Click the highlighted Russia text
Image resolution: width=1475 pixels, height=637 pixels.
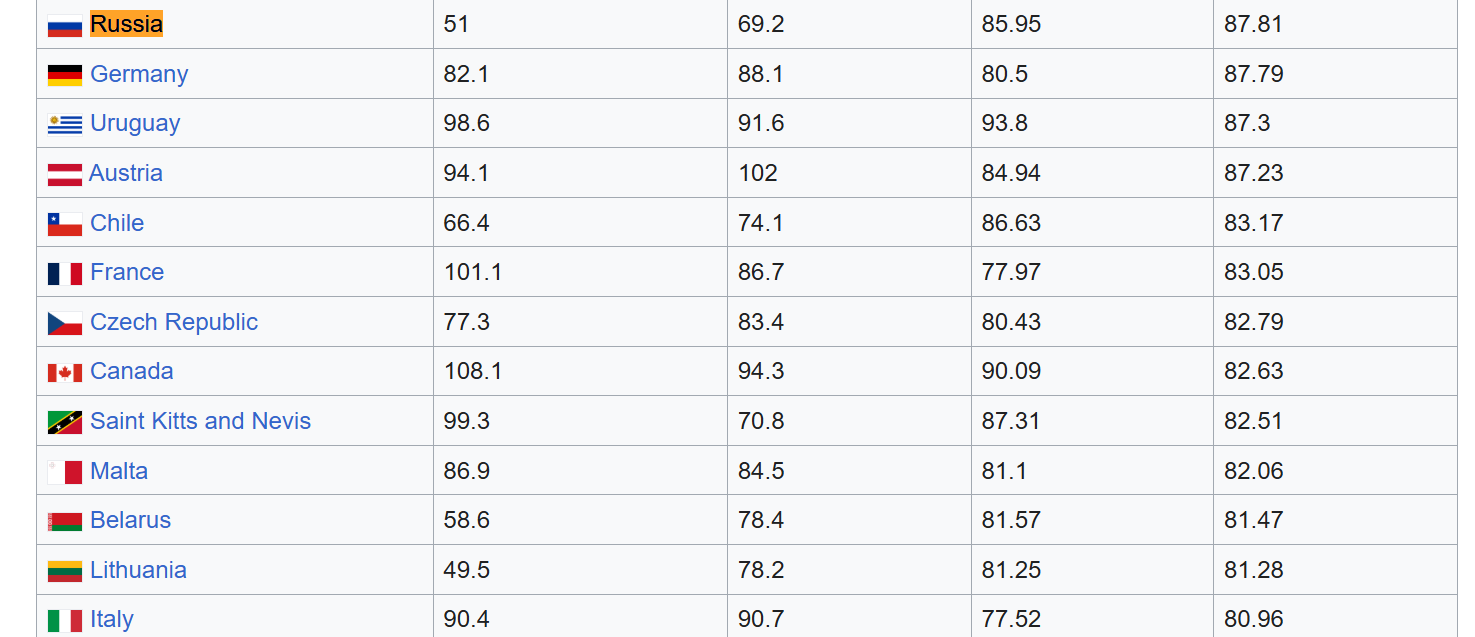126,24
